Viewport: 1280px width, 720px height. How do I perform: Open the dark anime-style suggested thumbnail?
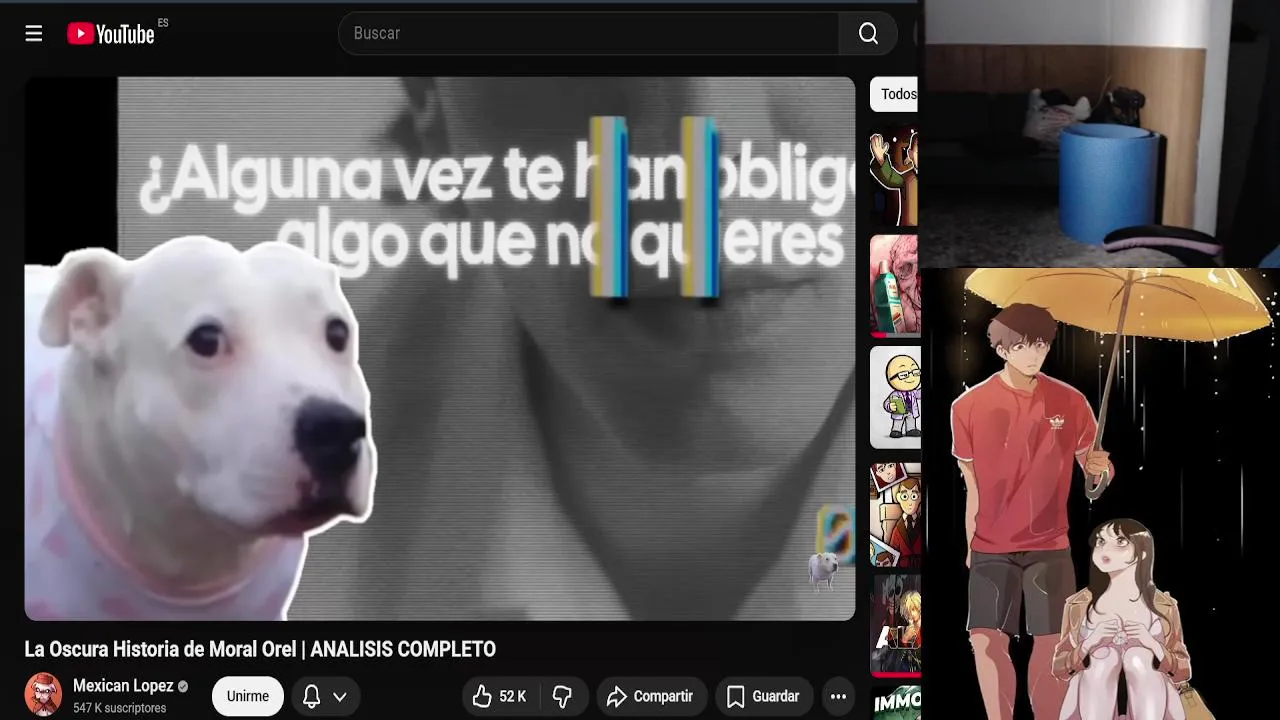pos(895,625)
